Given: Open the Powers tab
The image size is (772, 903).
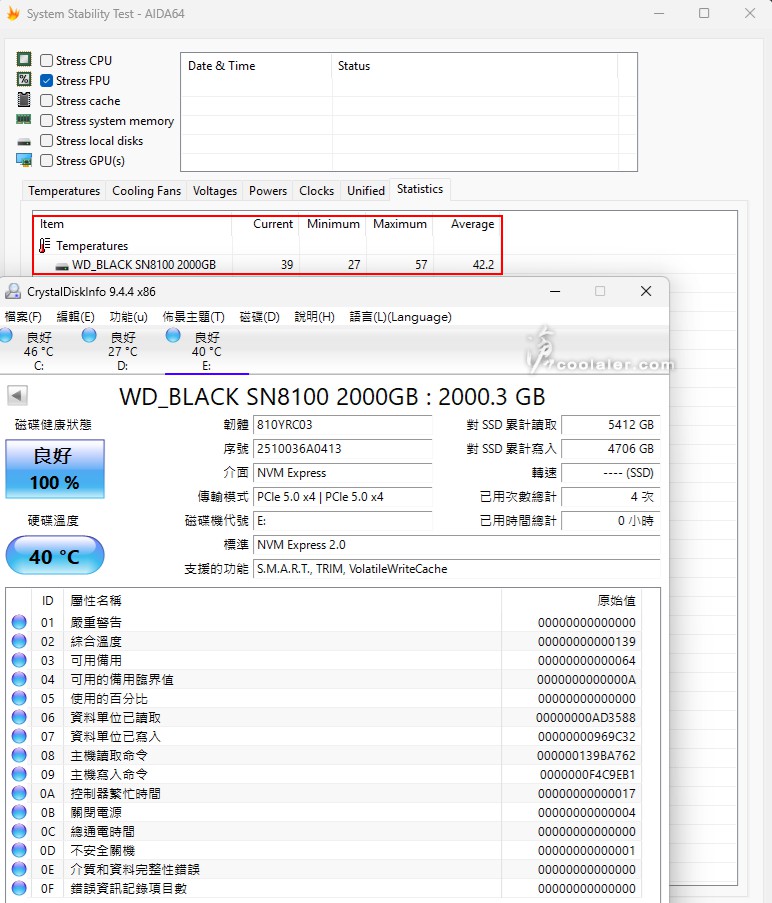Looking at the screenshot, I should (268, 191).
